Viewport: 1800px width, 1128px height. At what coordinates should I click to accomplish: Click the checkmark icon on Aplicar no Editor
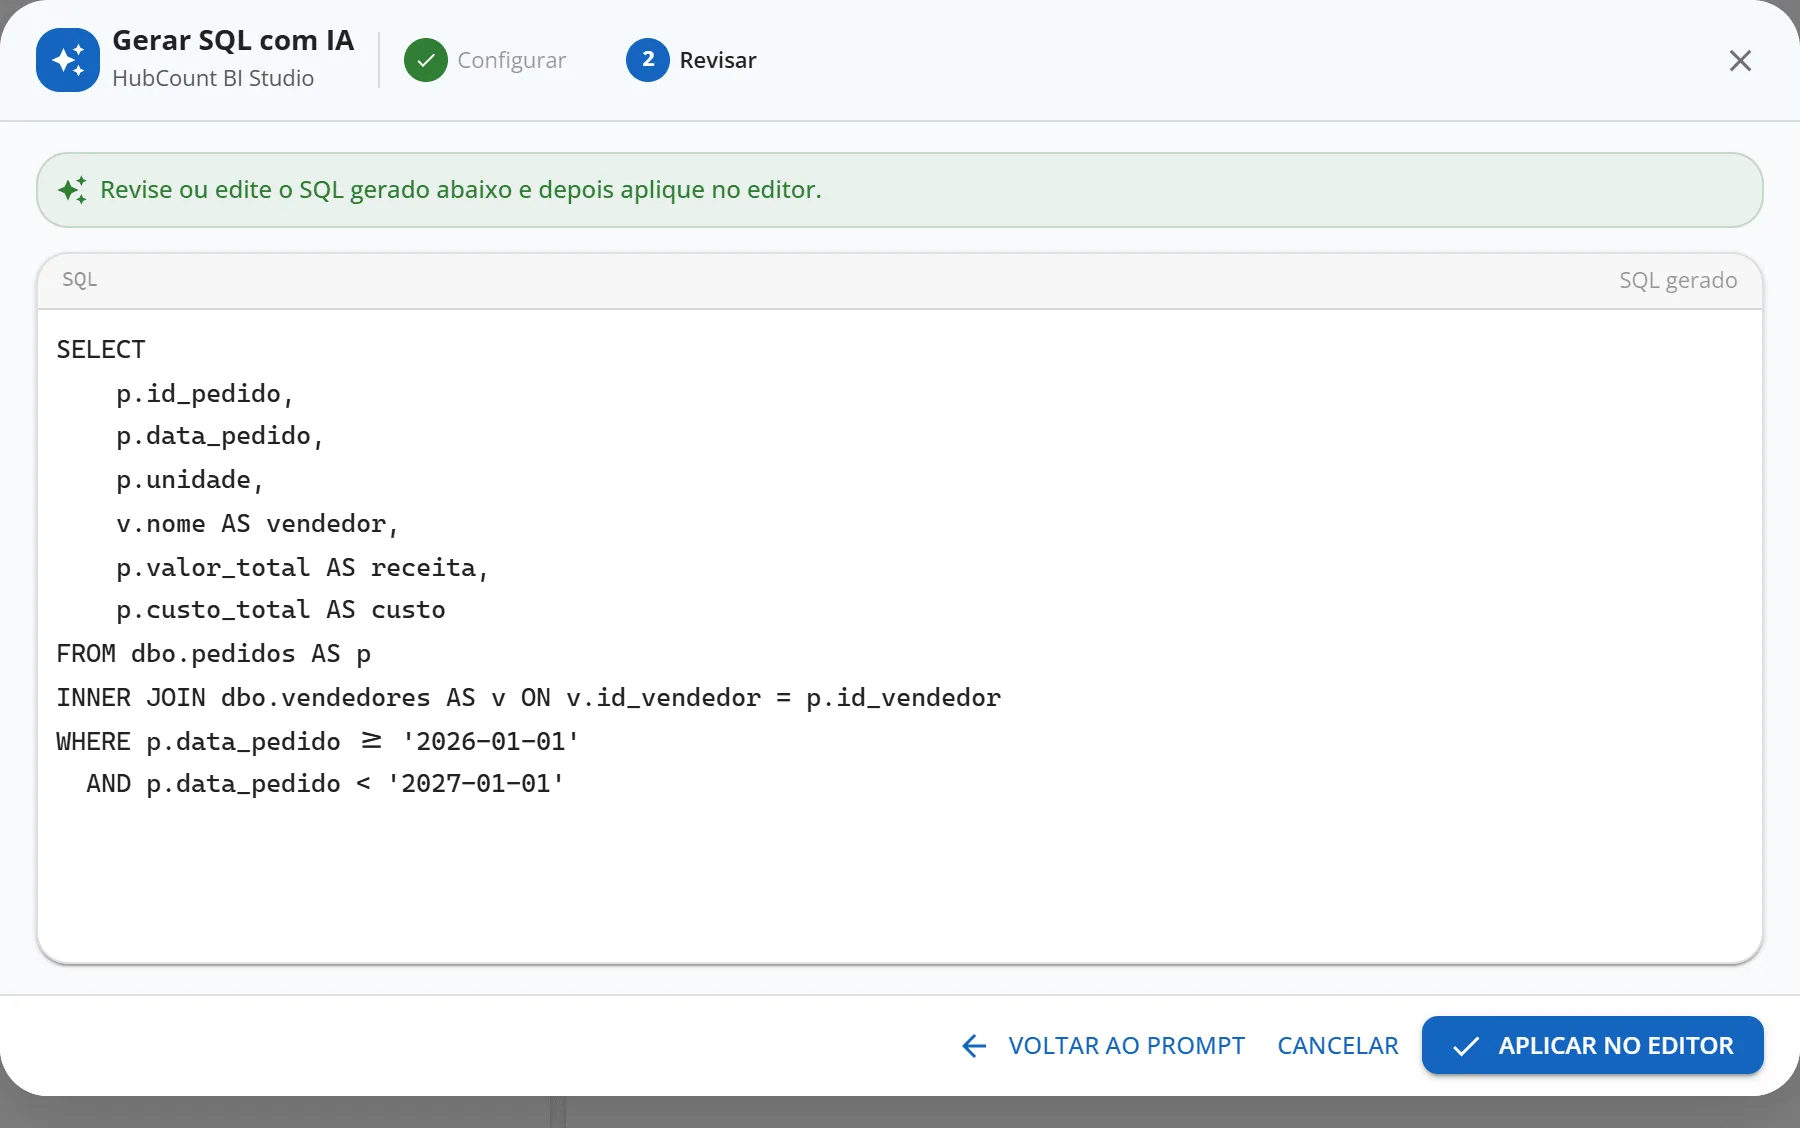[x=1466, y=1046]
